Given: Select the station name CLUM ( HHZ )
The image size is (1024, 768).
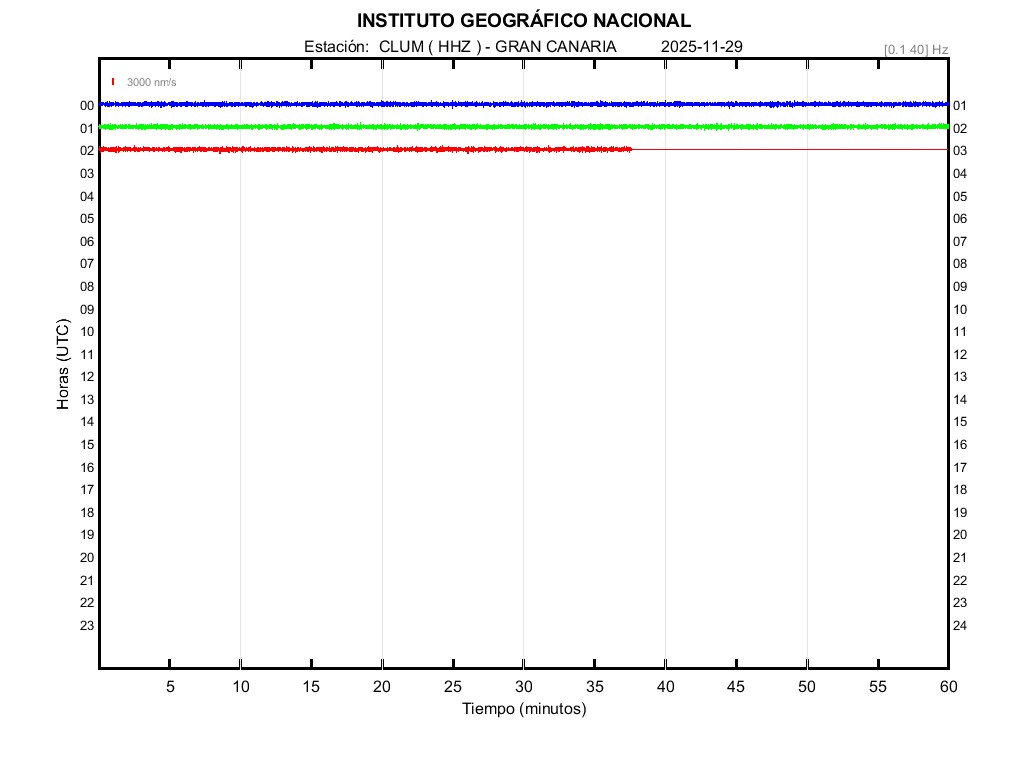Looking at the screenshot, I should (430, 47).
